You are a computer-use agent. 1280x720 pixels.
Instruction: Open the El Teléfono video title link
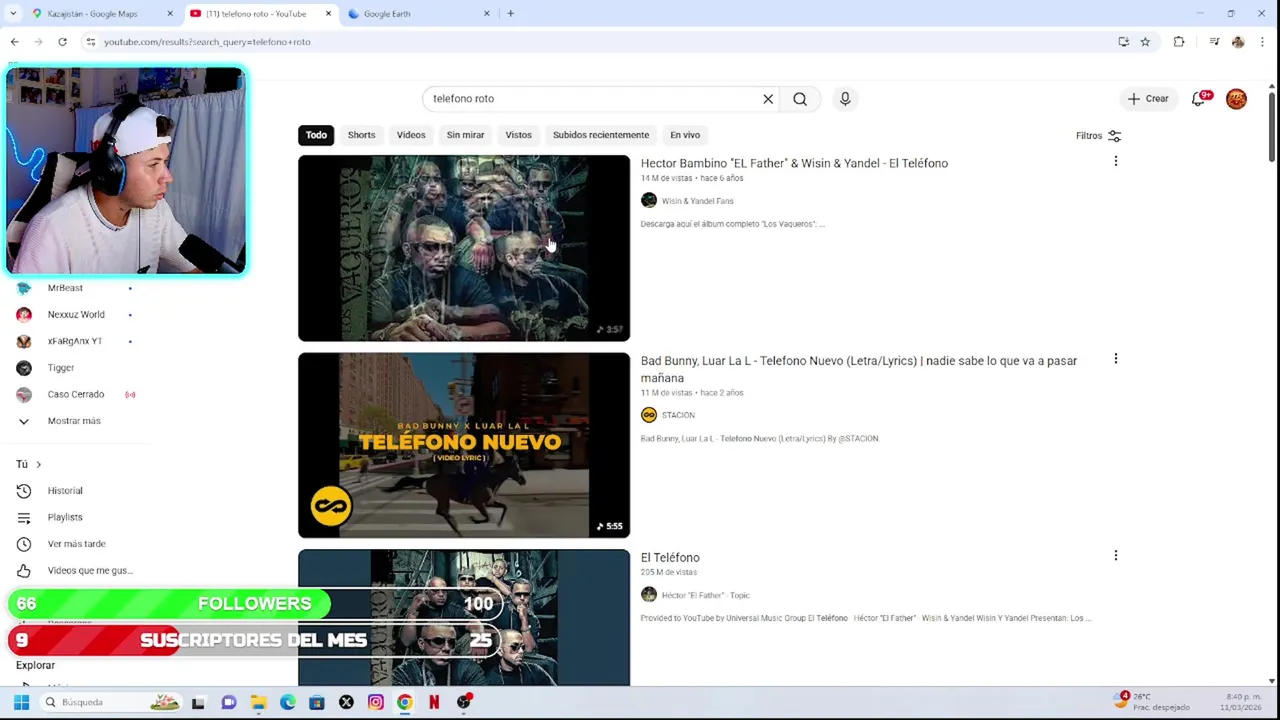click(670, 558)
